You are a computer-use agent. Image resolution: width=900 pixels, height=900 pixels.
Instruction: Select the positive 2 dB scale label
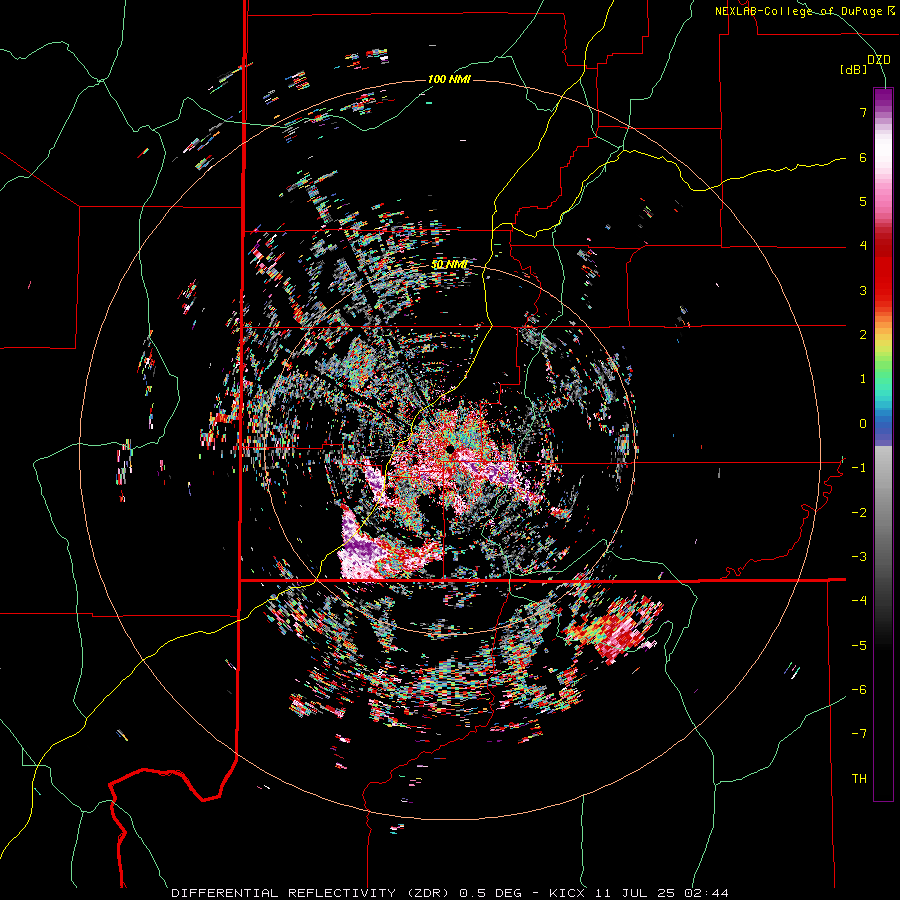[863, 335]
